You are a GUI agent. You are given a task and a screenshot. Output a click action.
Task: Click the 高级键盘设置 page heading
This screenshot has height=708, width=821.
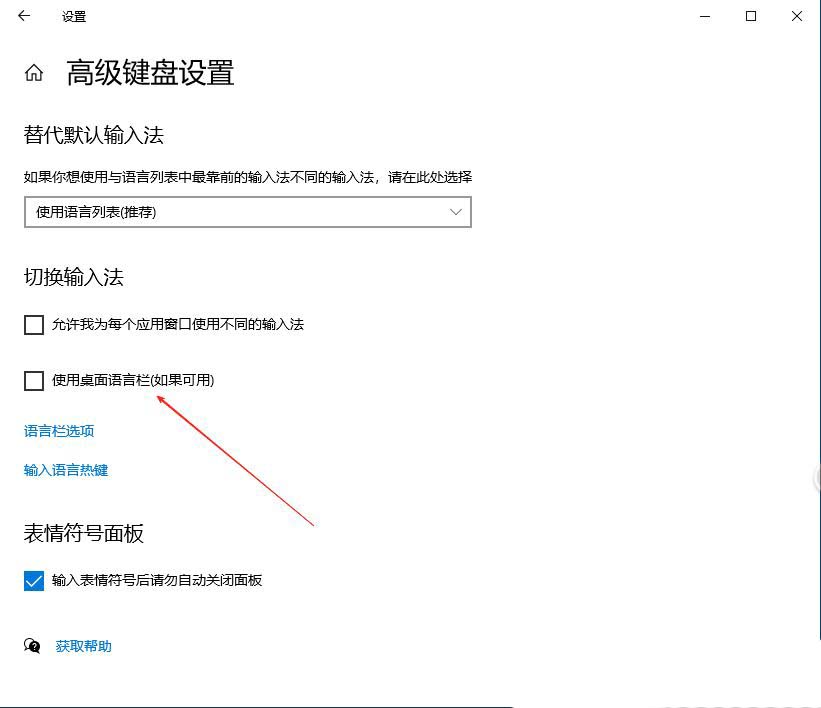[150, 73]
